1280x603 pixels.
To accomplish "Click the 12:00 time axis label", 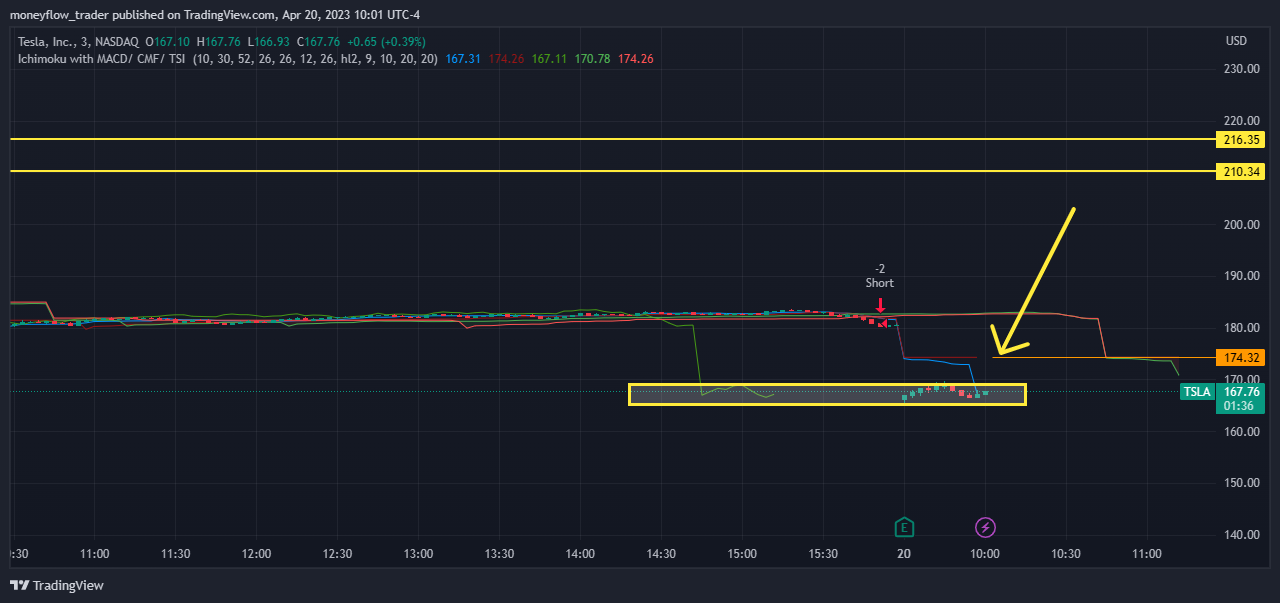I will point(256,554).
